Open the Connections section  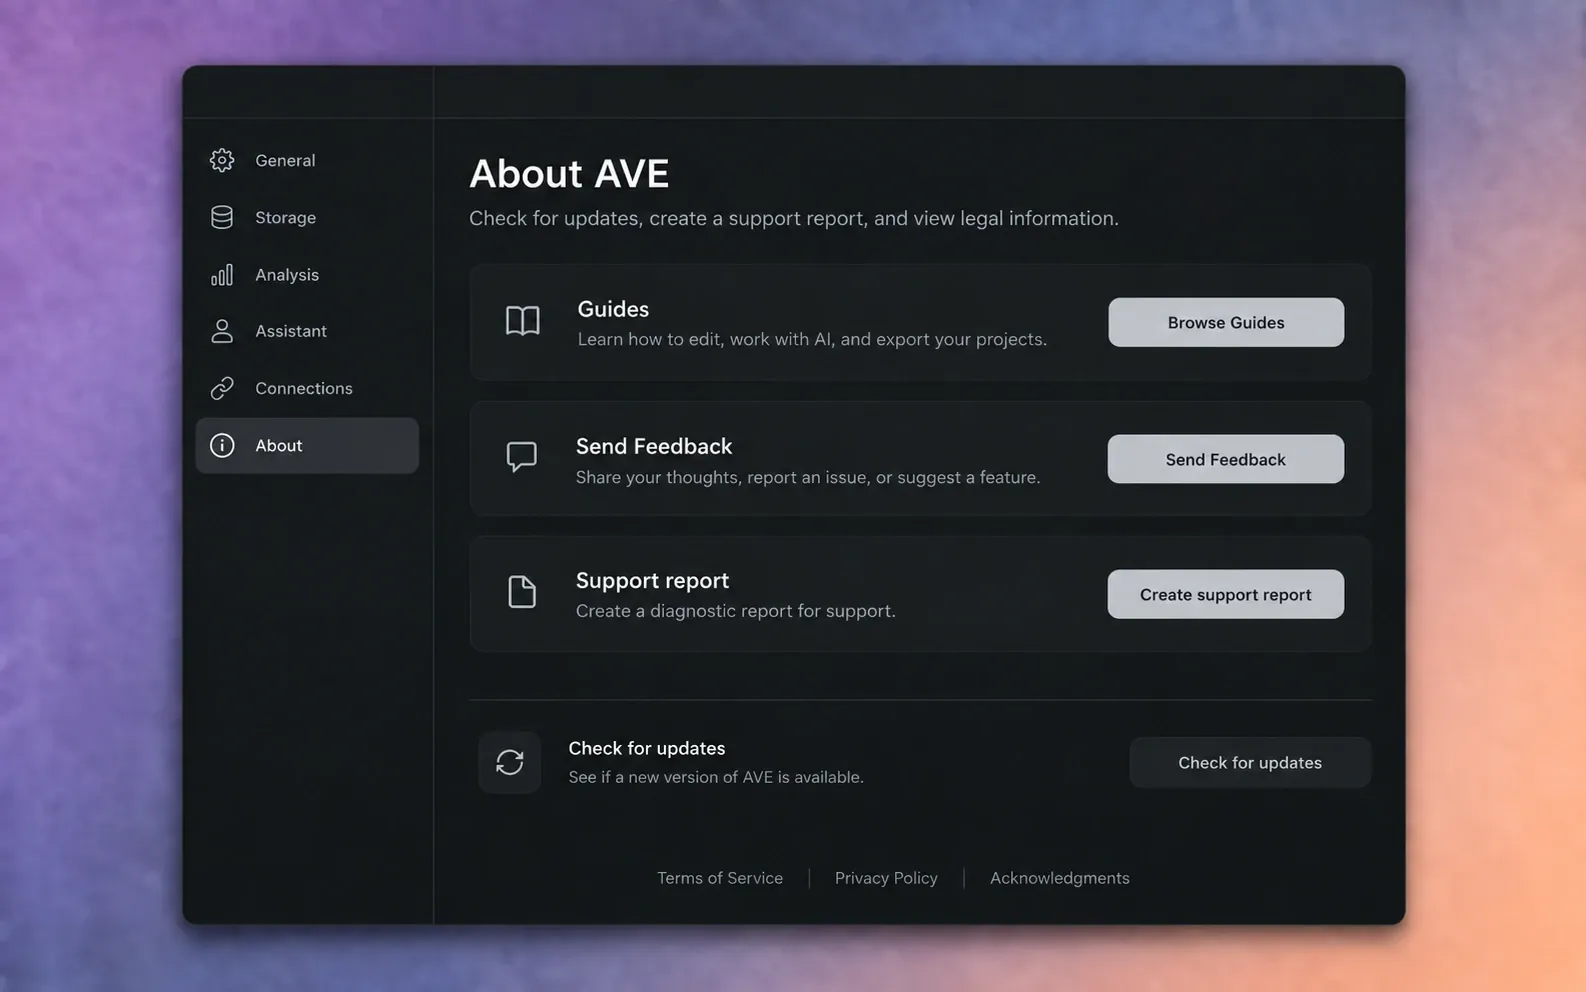pyautogui.click(x=307, y=388)
